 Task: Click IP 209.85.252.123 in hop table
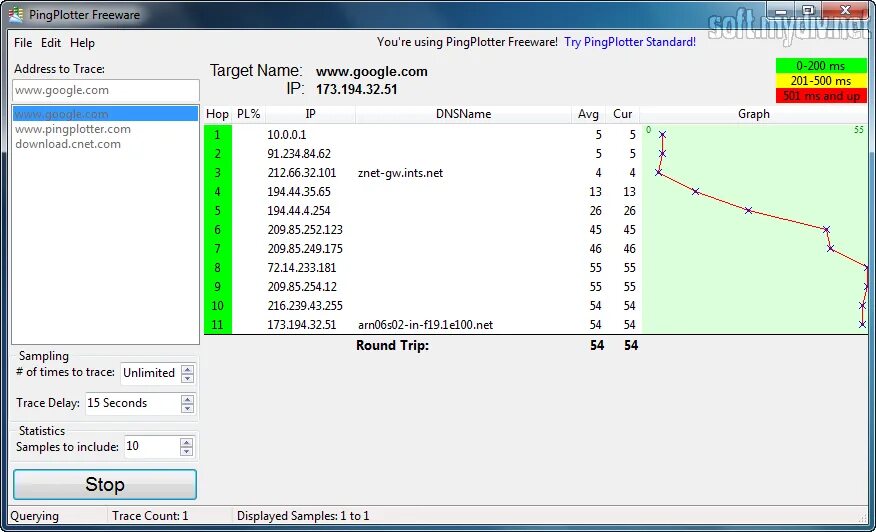click(x=305, y=230)
